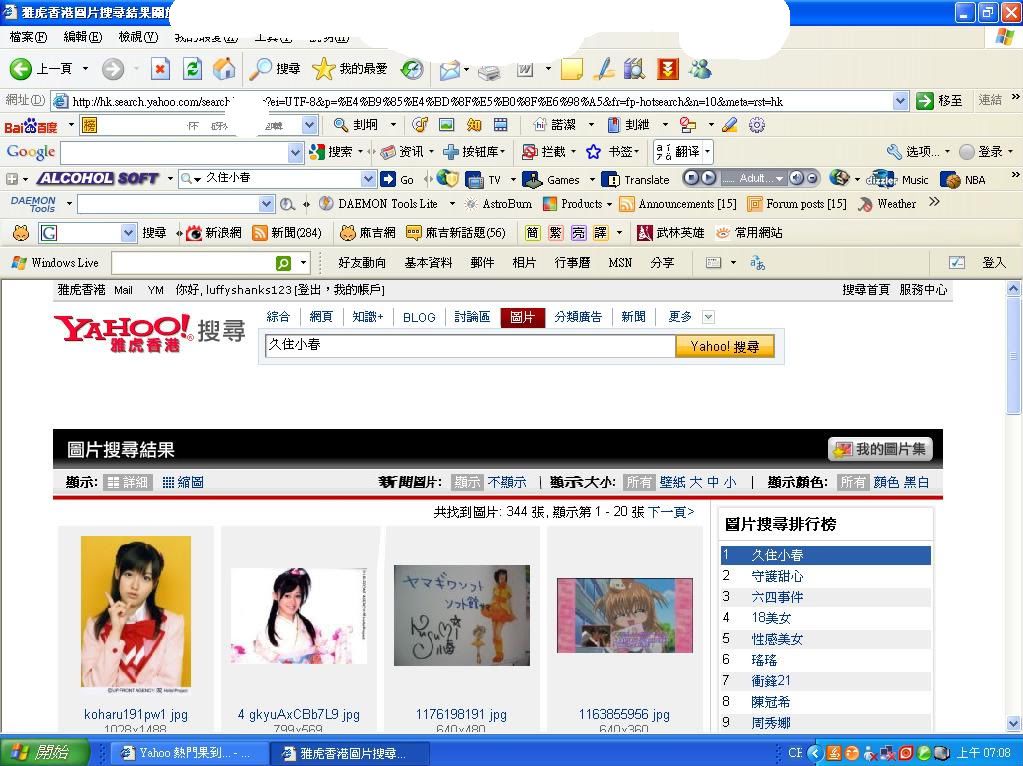This screenshot has width=1023, height=766.
Task: Open 編輯(E) menu
Action: pyautogui.click(x=82, y=37)
